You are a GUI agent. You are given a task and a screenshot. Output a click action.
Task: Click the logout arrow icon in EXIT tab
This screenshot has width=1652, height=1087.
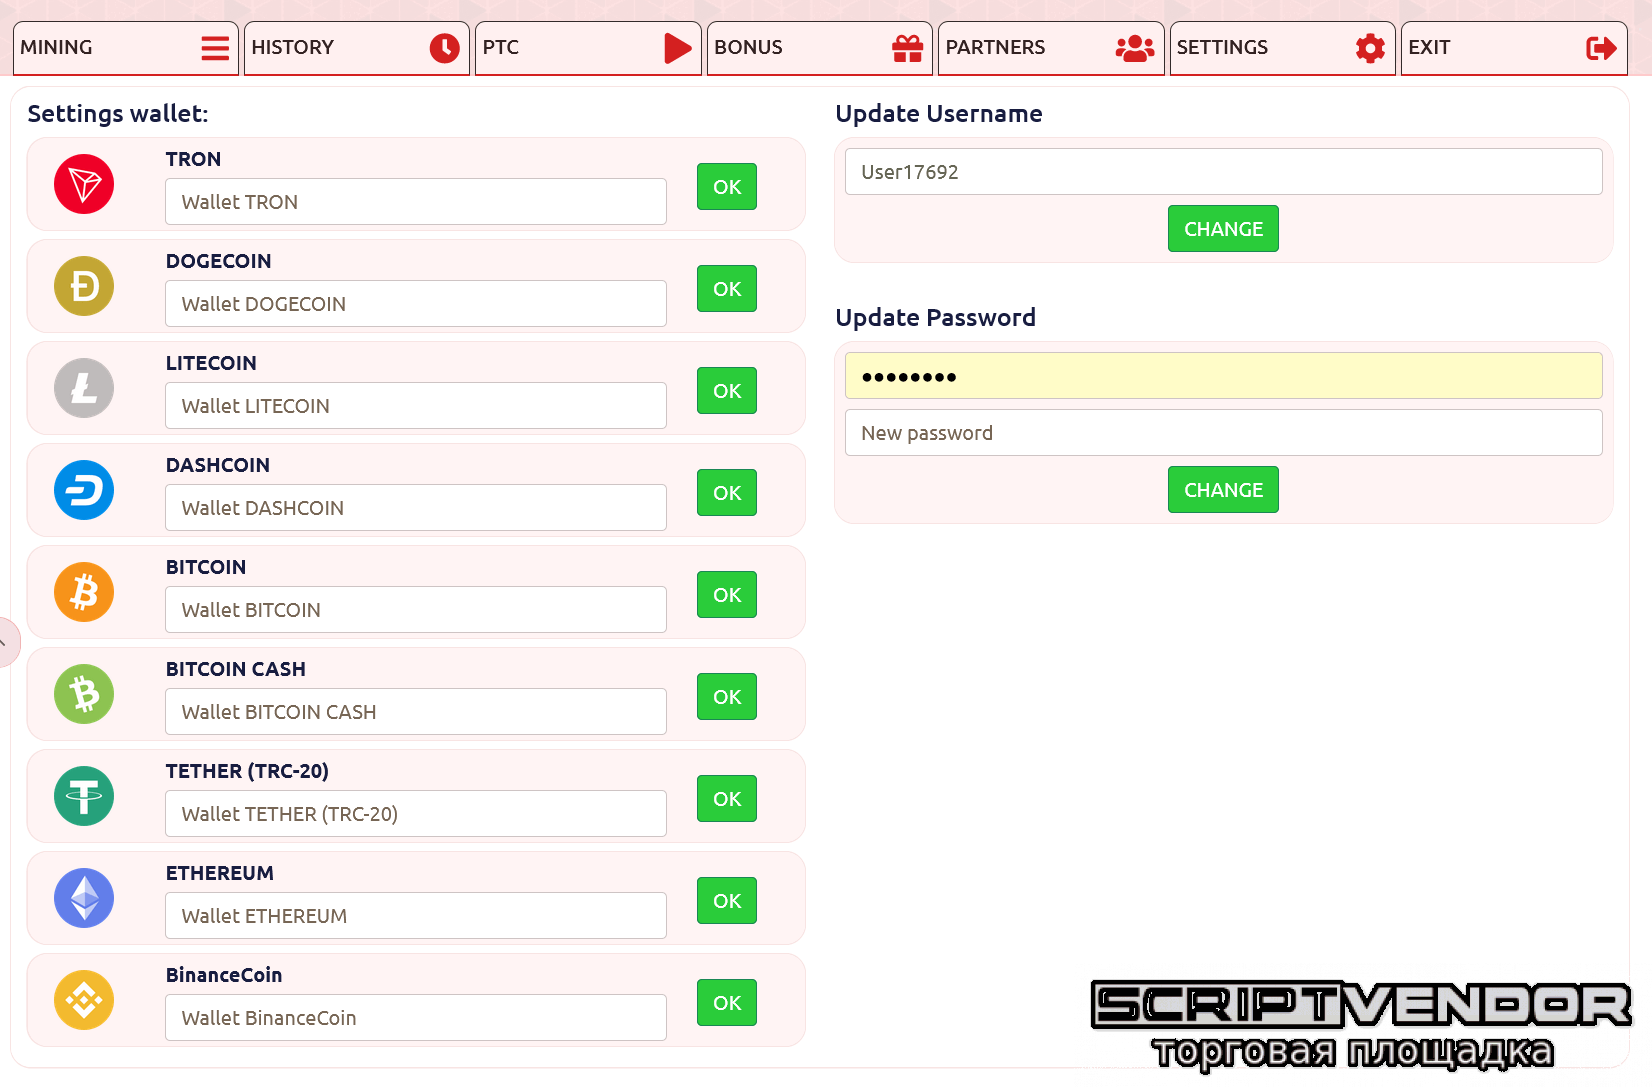1602,48
